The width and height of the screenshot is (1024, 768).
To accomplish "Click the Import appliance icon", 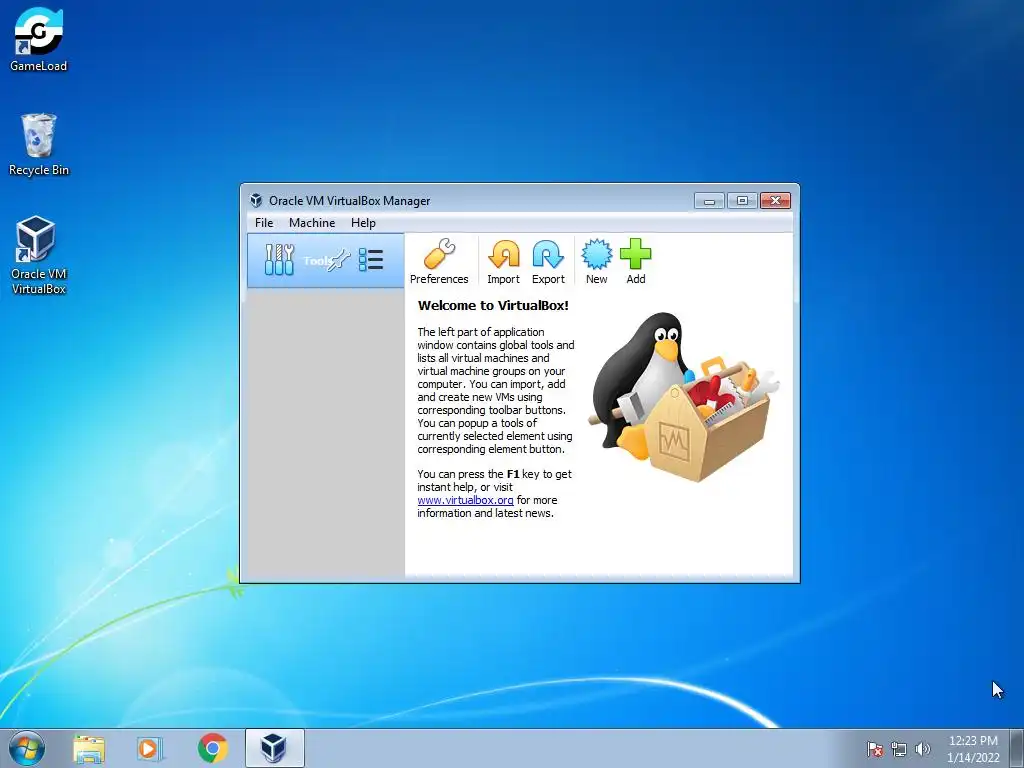I will point(504,261).
